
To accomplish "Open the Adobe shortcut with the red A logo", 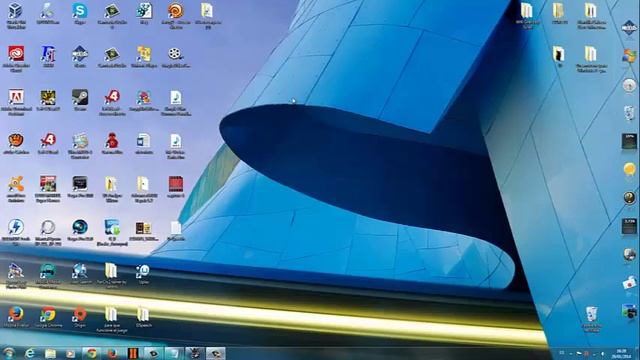I will (x=16, y=102).
